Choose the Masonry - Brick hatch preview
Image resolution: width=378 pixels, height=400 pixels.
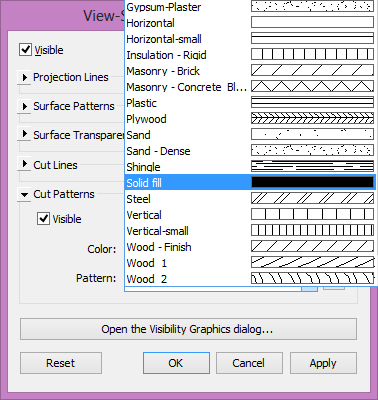[x=312, y=70]
